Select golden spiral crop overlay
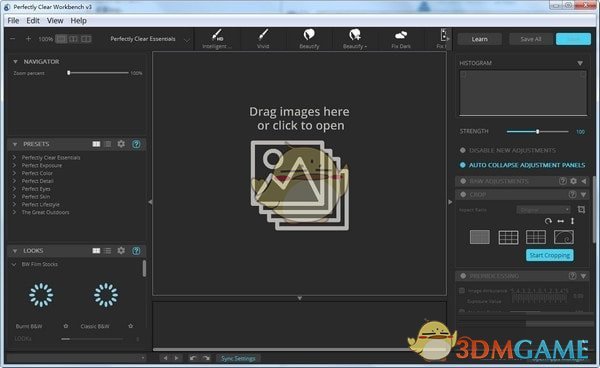The height and width of the screenshot is (368, 600). point(564,237)
